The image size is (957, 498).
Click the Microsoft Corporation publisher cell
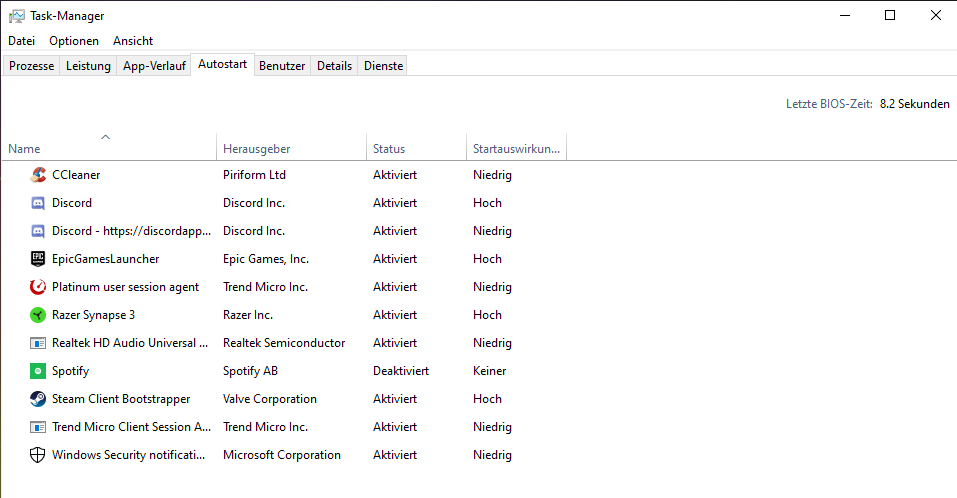(282, 455)
